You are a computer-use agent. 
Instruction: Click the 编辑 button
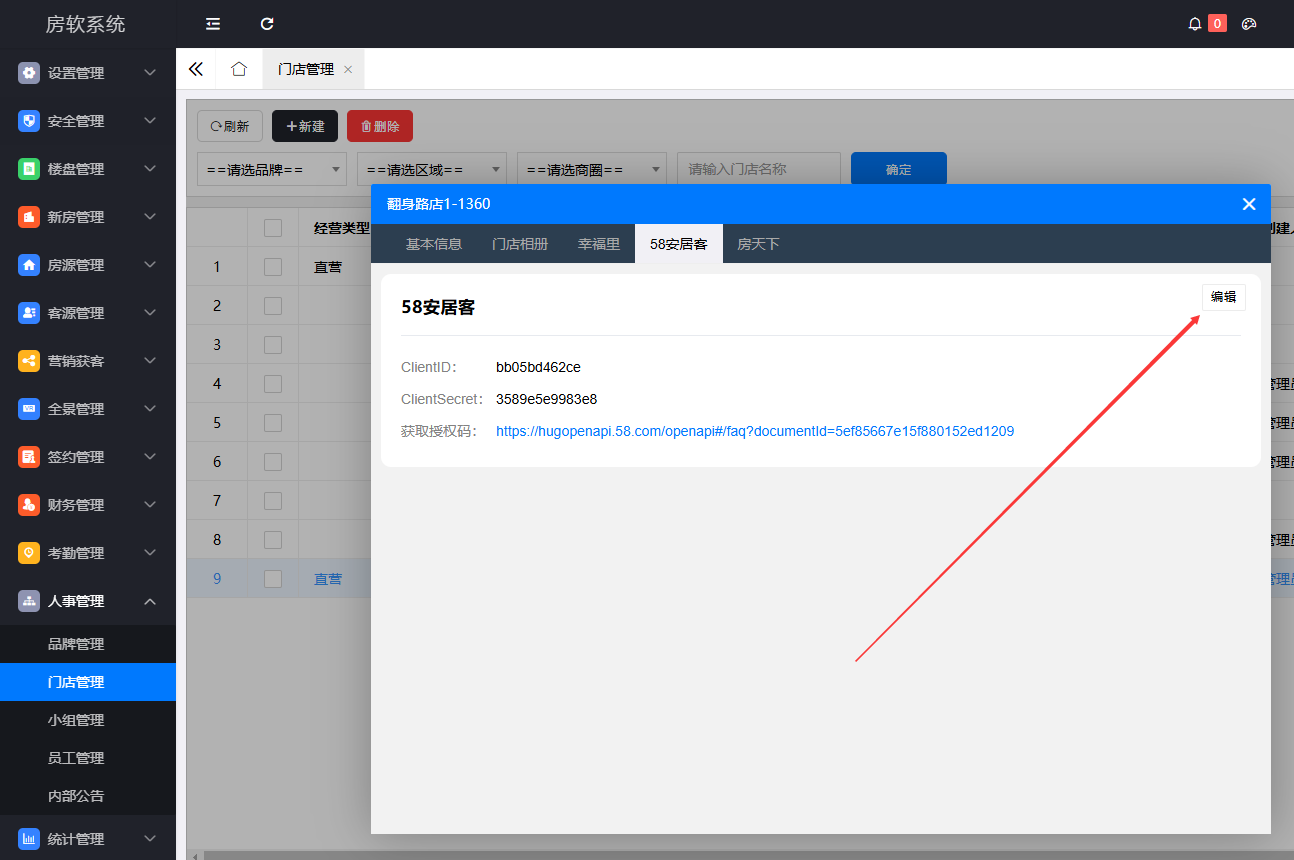pyautogui.click(x=1224, y=297)
